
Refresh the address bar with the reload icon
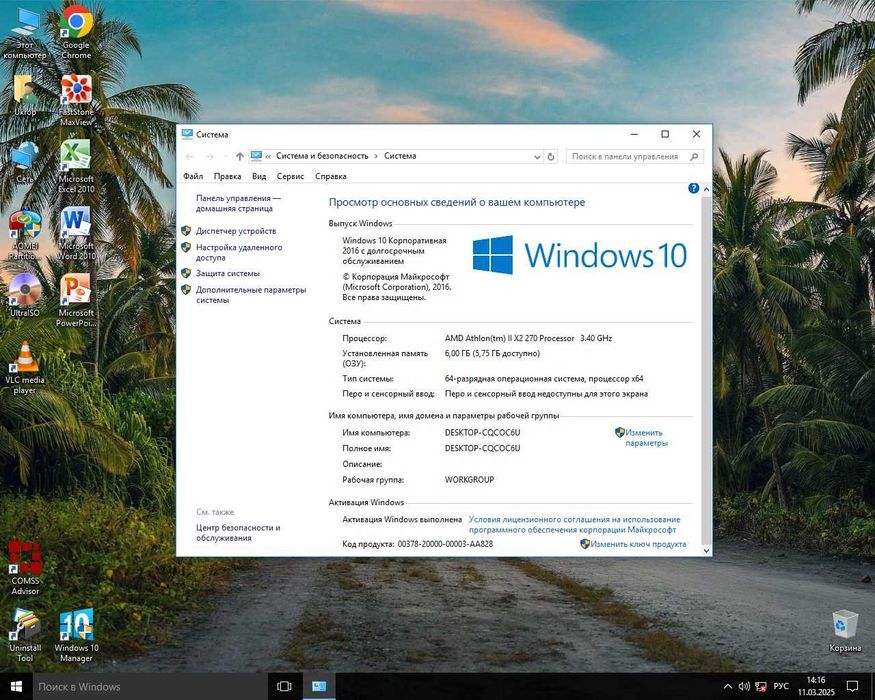[551, 157]
